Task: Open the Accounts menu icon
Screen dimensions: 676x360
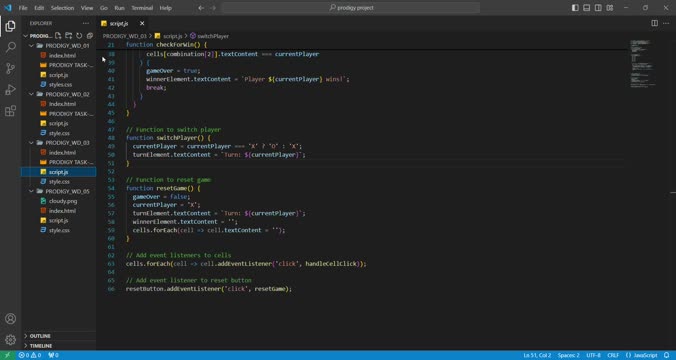Action: click(x=10, y=319)
